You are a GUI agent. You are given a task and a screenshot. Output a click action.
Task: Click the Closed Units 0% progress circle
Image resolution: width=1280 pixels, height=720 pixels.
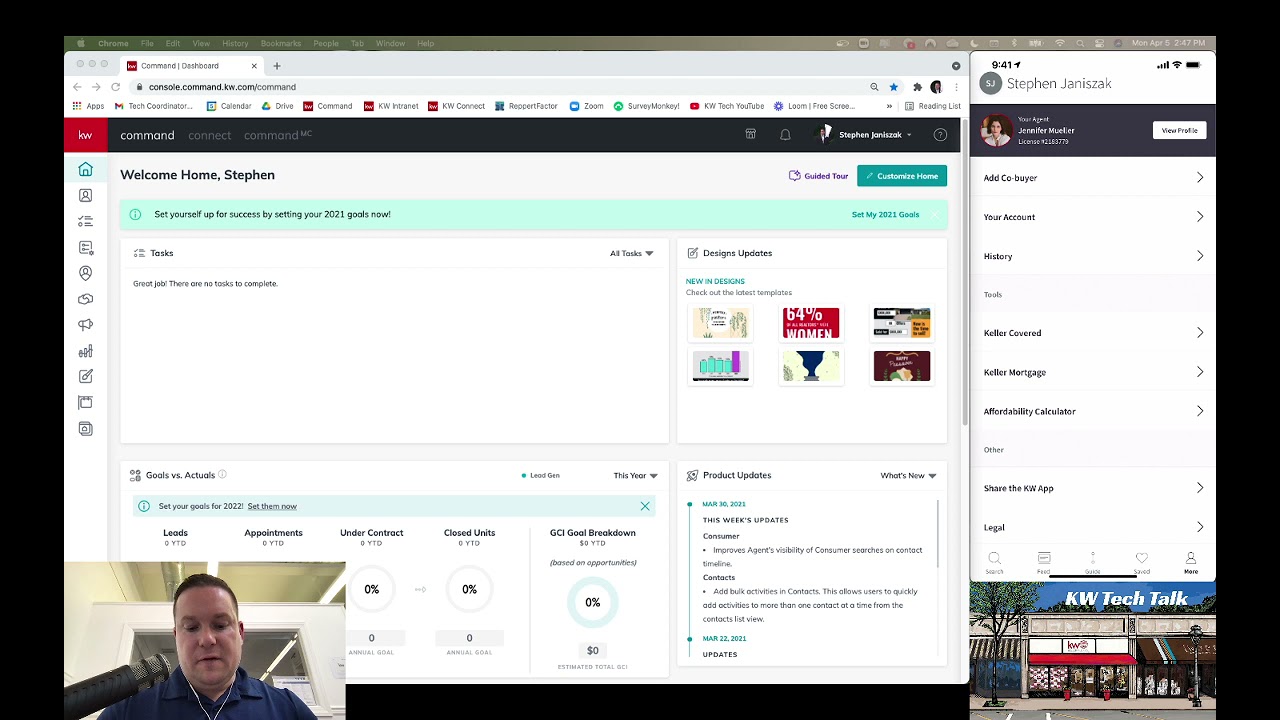pyautogui.click(x=469, y=589)
